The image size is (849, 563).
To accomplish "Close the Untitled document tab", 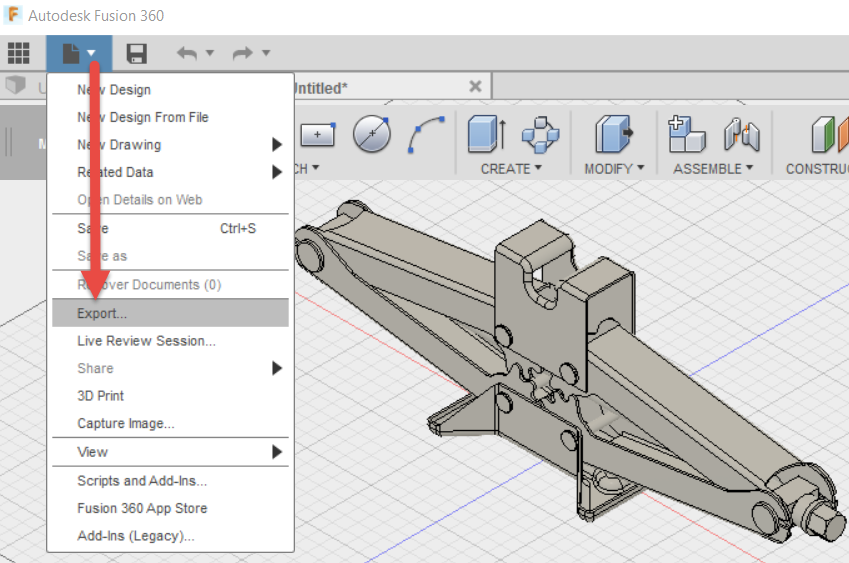I will (x=475, y=86).
